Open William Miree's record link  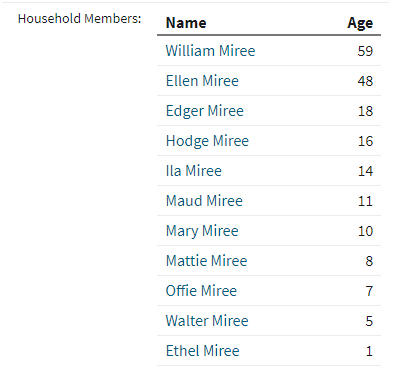click(210, 51)
